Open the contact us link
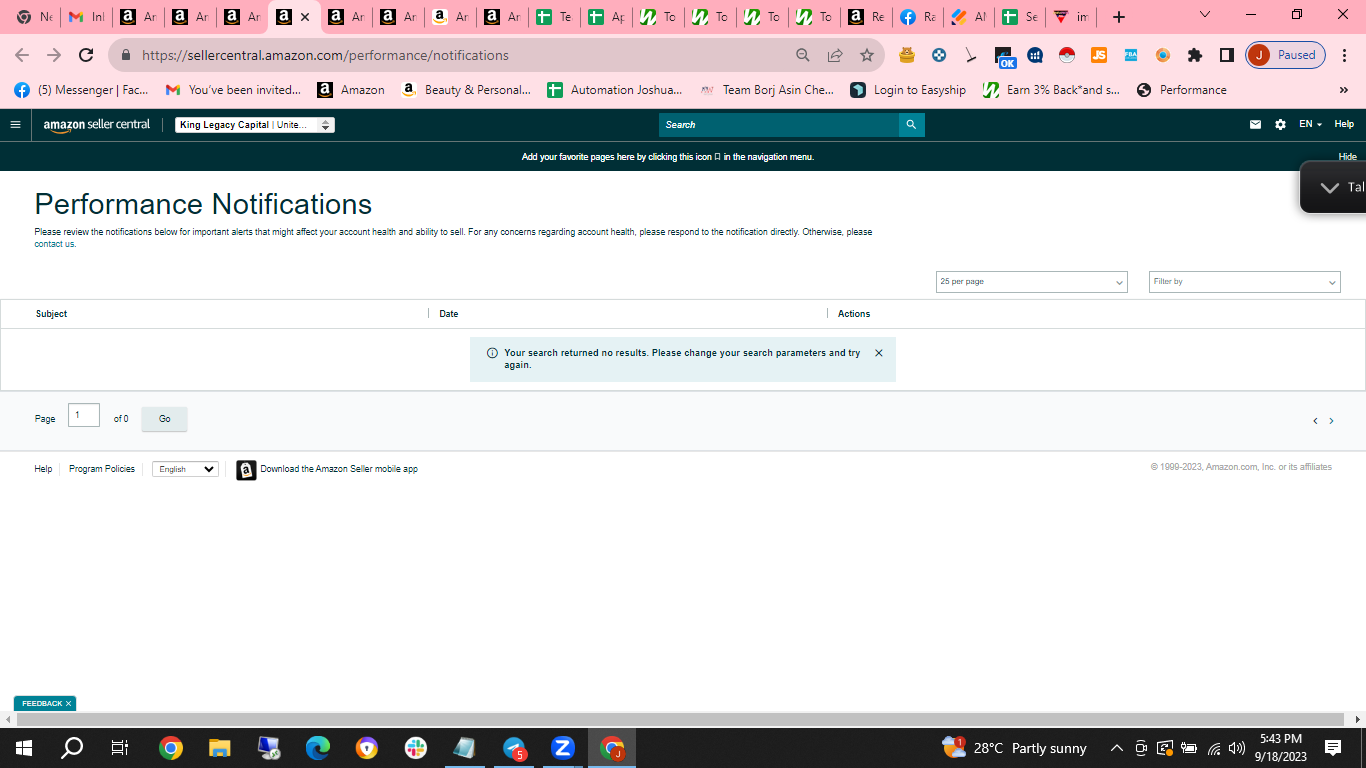The height and width of the screenshot is (768, 1366). pos(55,244)
